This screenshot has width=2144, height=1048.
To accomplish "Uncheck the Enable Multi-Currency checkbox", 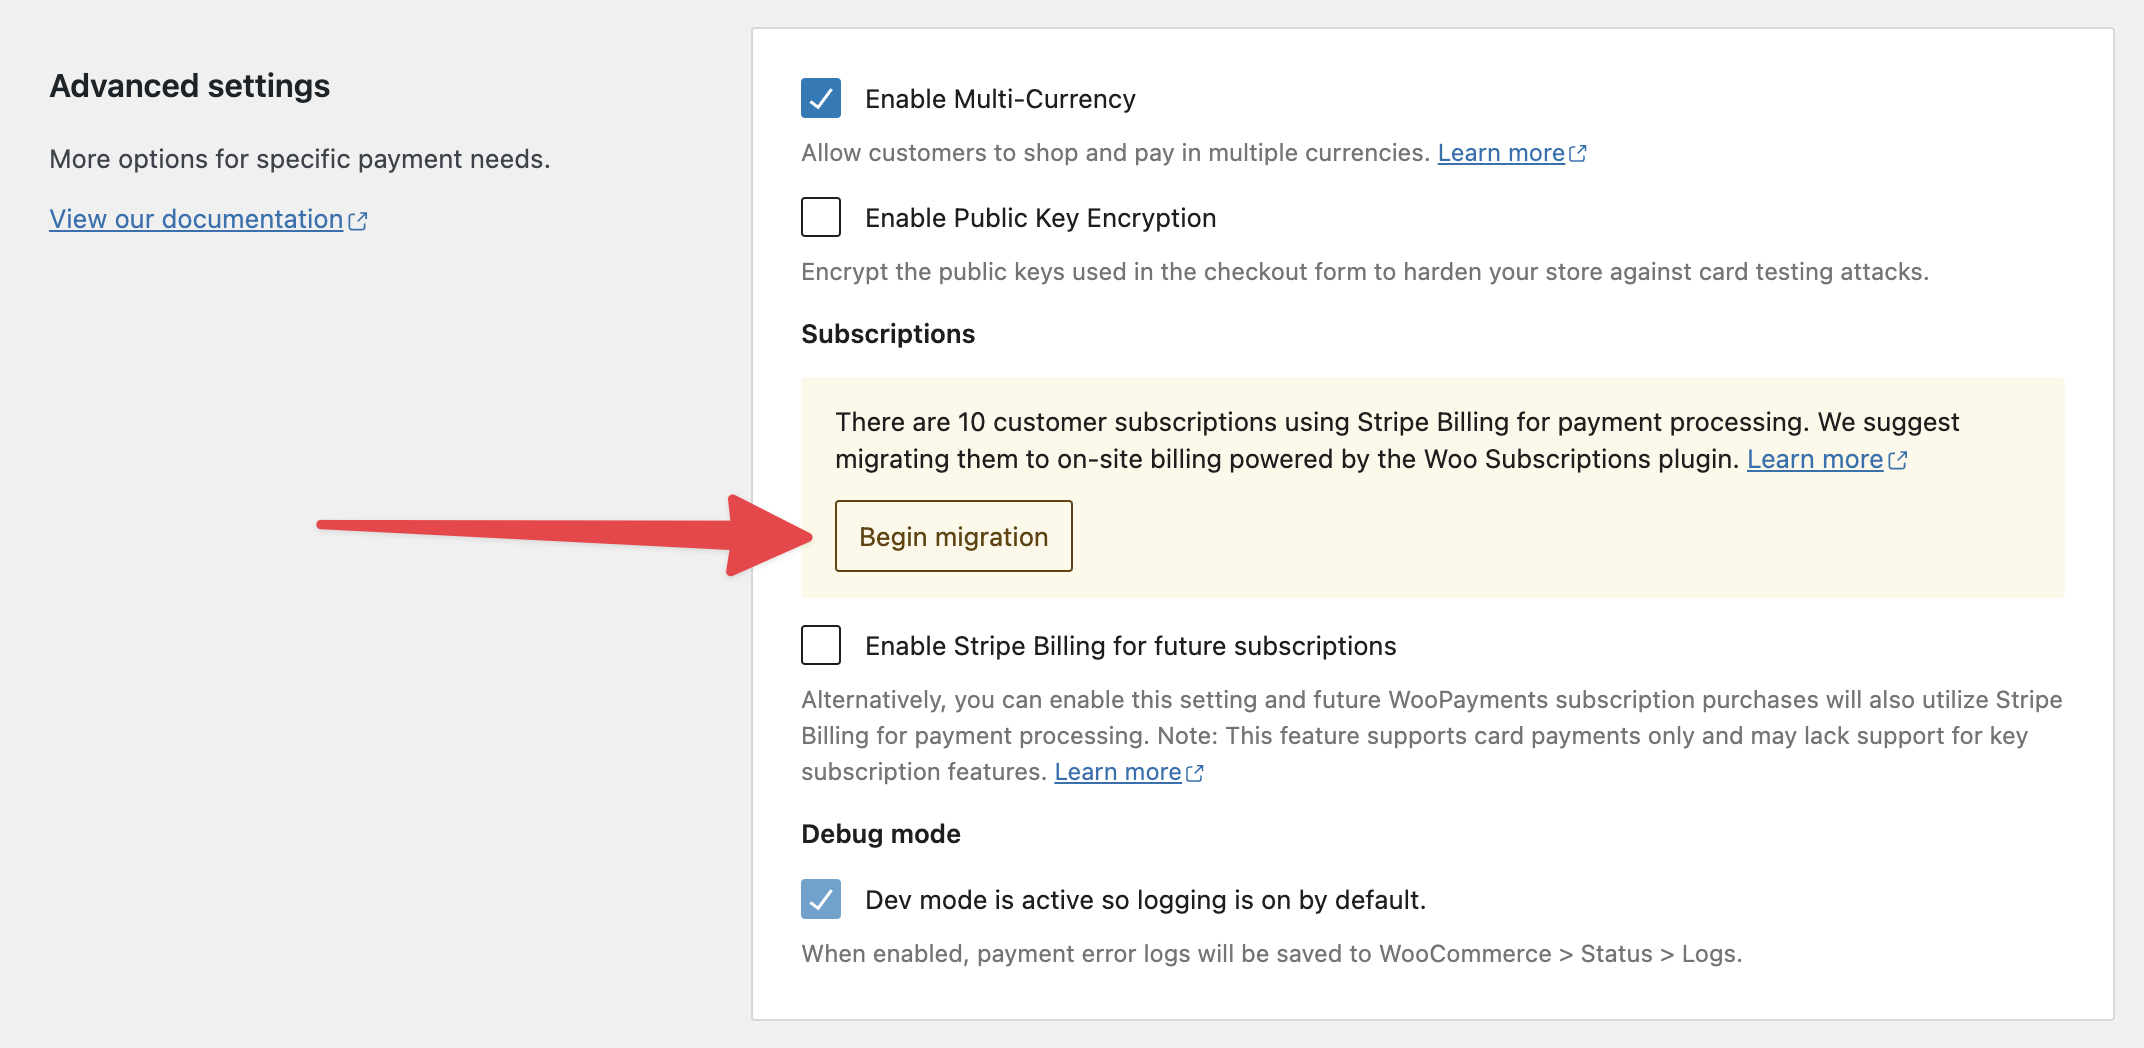I will click(821, 98).
